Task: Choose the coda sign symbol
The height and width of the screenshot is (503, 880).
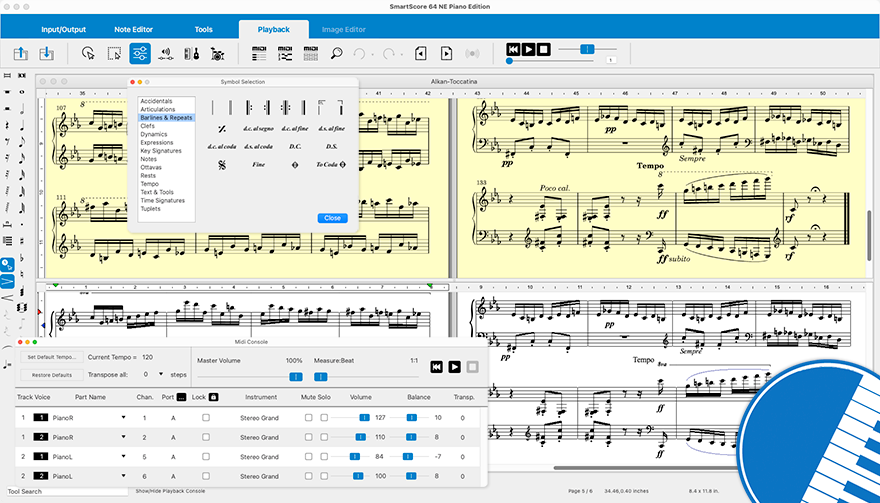Action: click(x=295, y=165)
